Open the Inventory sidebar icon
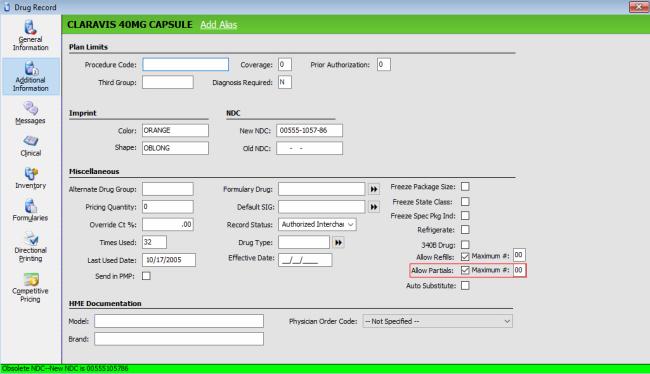Screen dimensions: 650x374 30,173
